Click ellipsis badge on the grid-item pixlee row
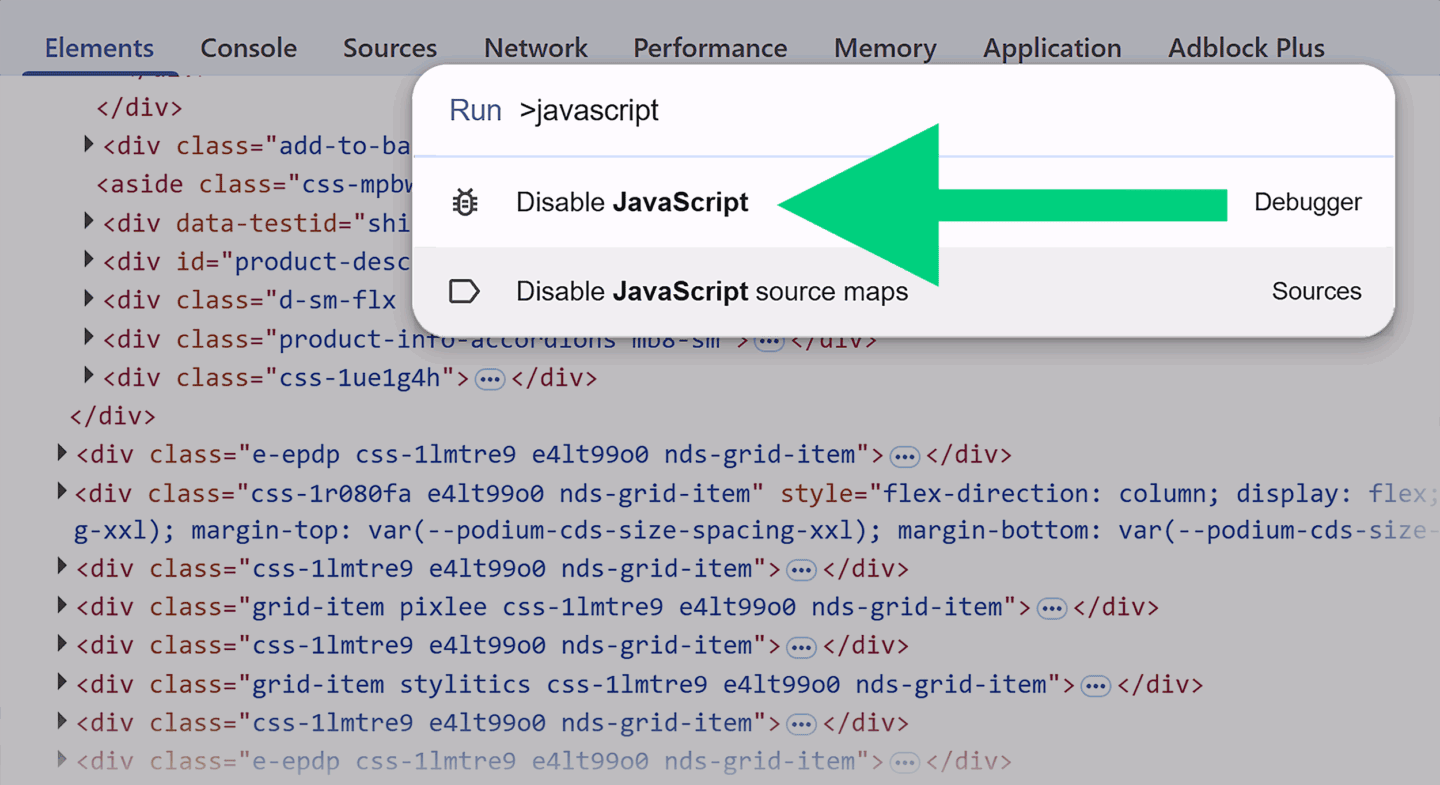 tap(1050, 608)
